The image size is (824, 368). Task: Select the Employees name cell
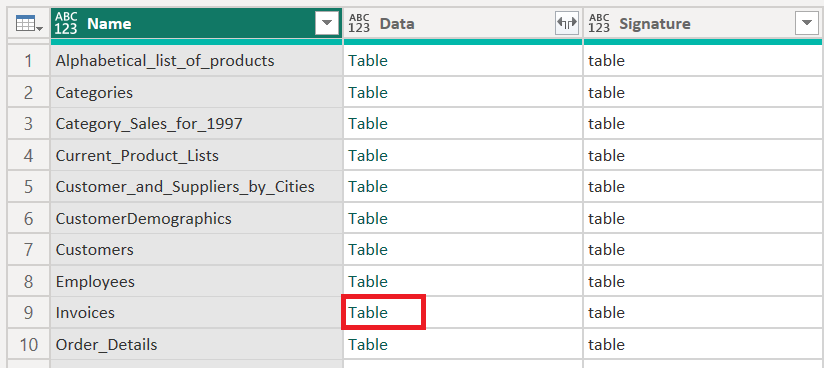pyautogui.click(x=197, y=281)
